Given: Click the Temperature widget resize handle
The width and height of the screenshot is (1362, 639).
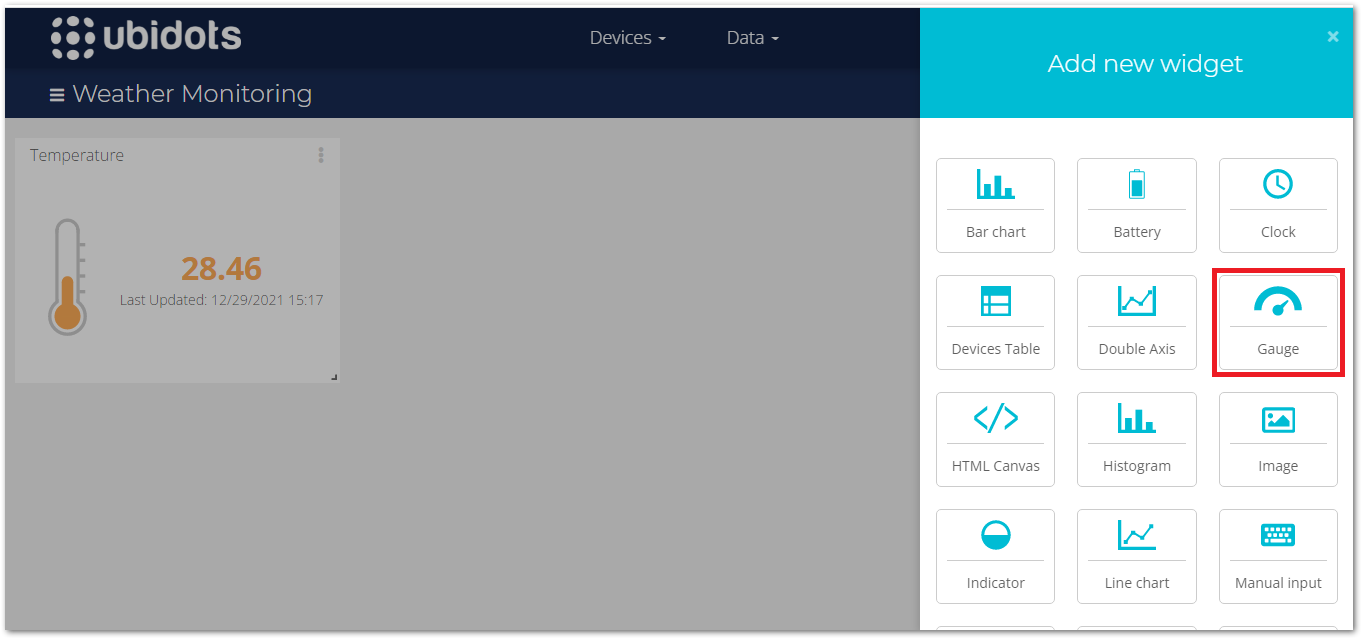Looking at the screenshot, I should (x=334, y=377).
